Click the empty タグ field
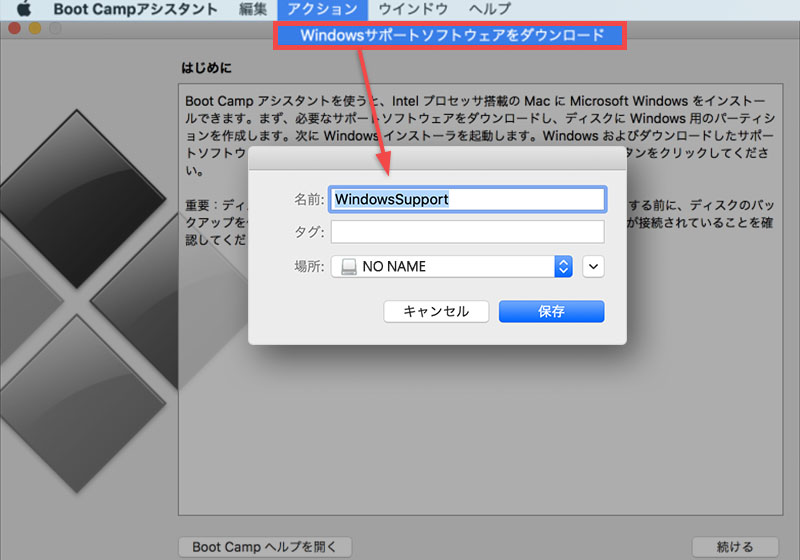Image resolution: width=800 pixels, height=560 pixels. point(467,232)
